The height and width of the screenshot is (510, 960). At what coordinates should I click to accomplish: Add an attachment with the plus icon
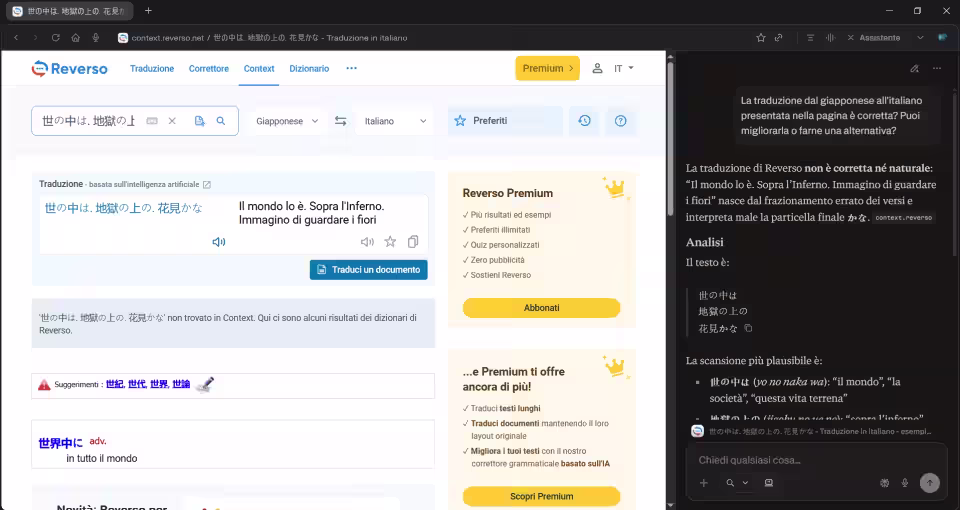[x=703, y=483]
